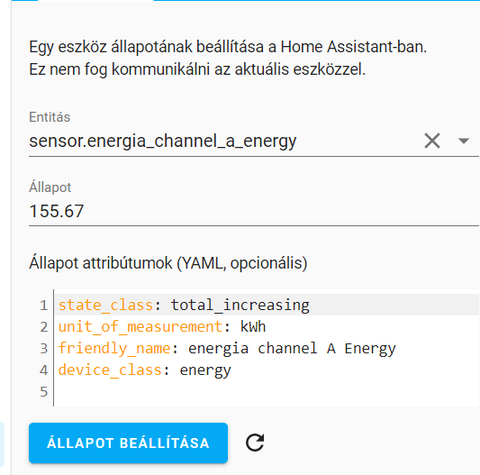The width and height of the screenshot is (480, 475).
Task: Expand the Entitás dropdown arrow
Action: pyautogui.click(x=464, y=141)
